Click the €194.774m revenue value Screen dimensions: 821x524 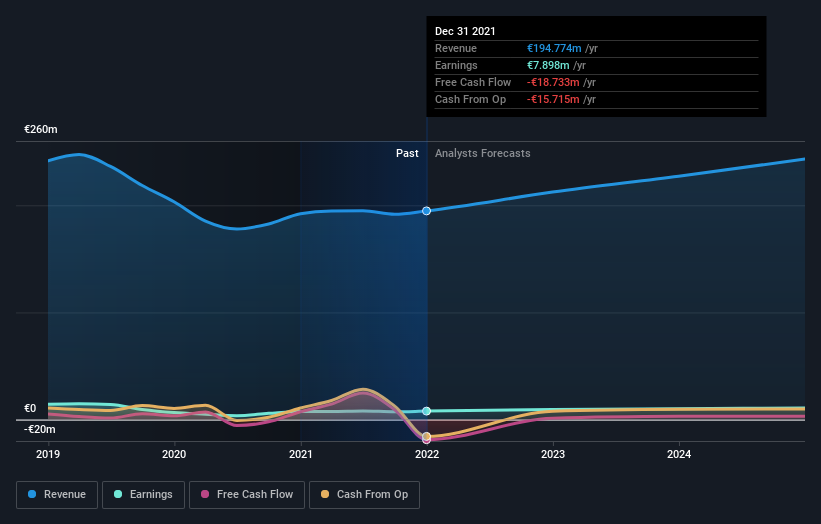point(554,48)
